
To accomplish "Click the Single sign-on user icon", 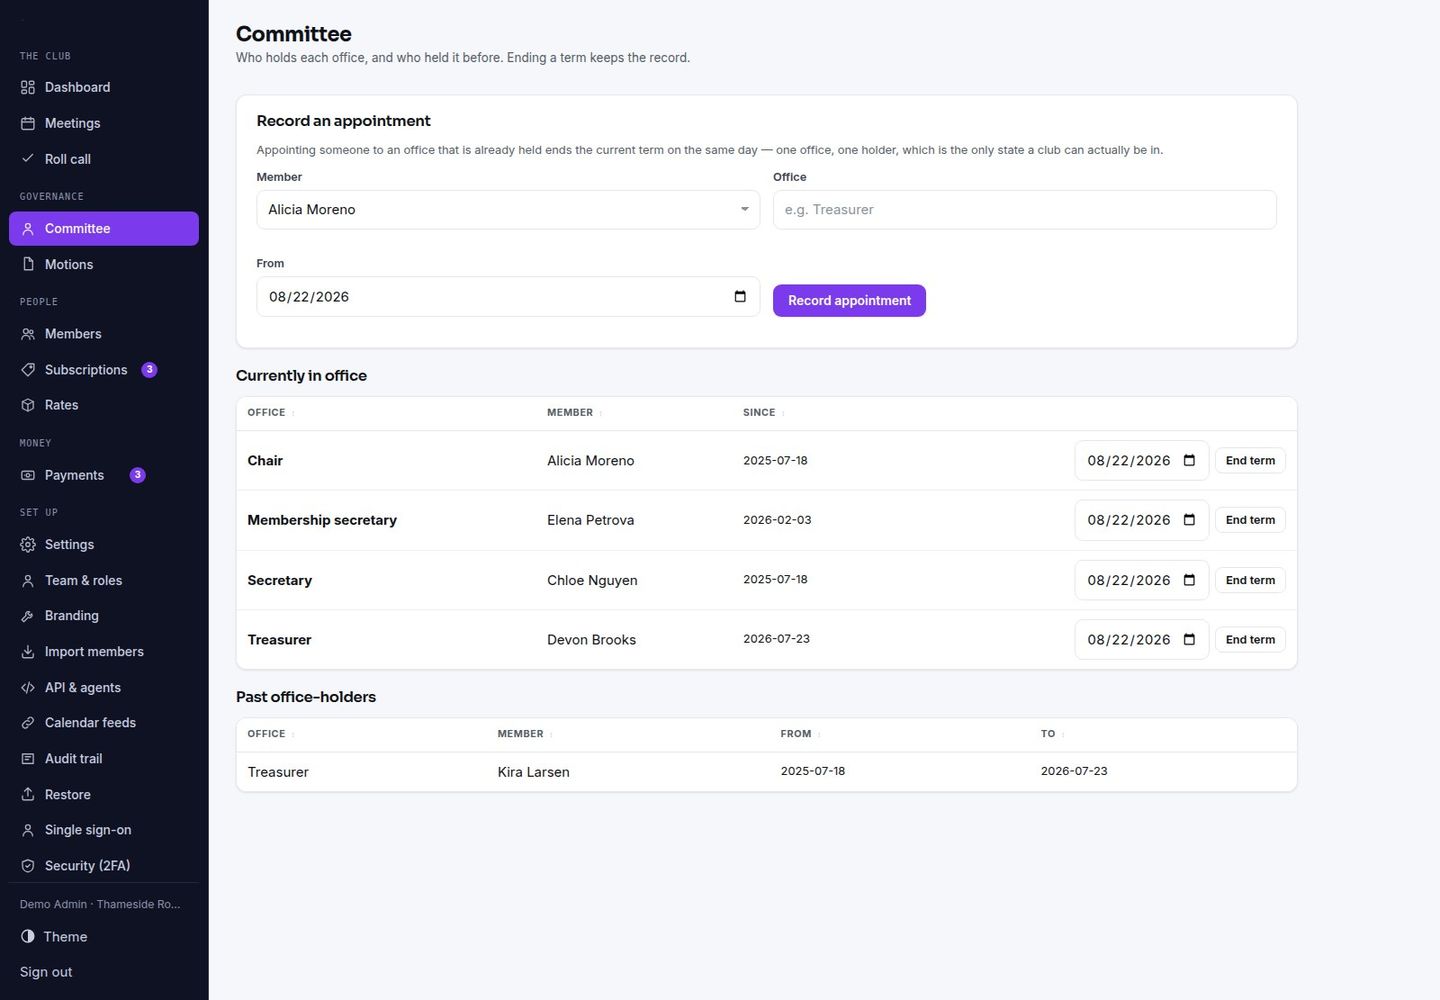I will [28, 830].
